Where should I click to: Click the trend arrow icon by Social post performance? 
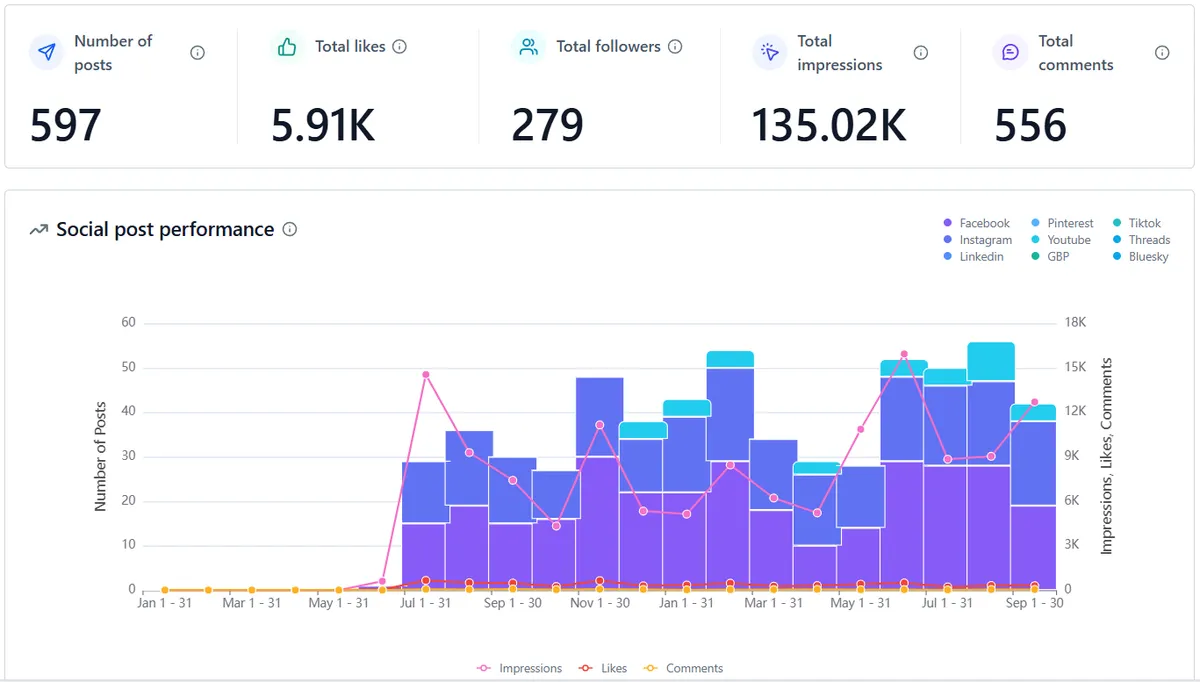point(39,230)
